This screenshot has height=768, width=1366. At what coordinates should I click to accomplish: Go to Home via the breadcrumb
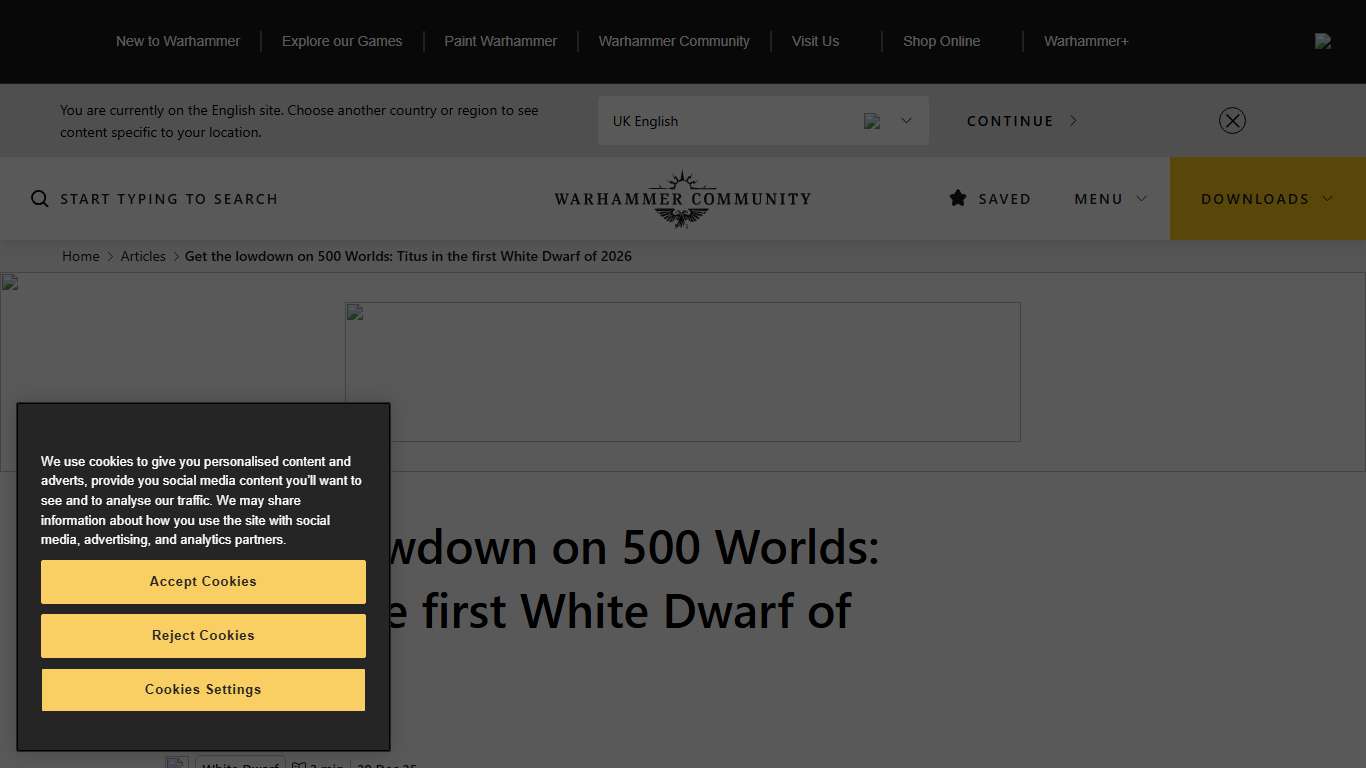pyautogui.click(x=81, y=256)
